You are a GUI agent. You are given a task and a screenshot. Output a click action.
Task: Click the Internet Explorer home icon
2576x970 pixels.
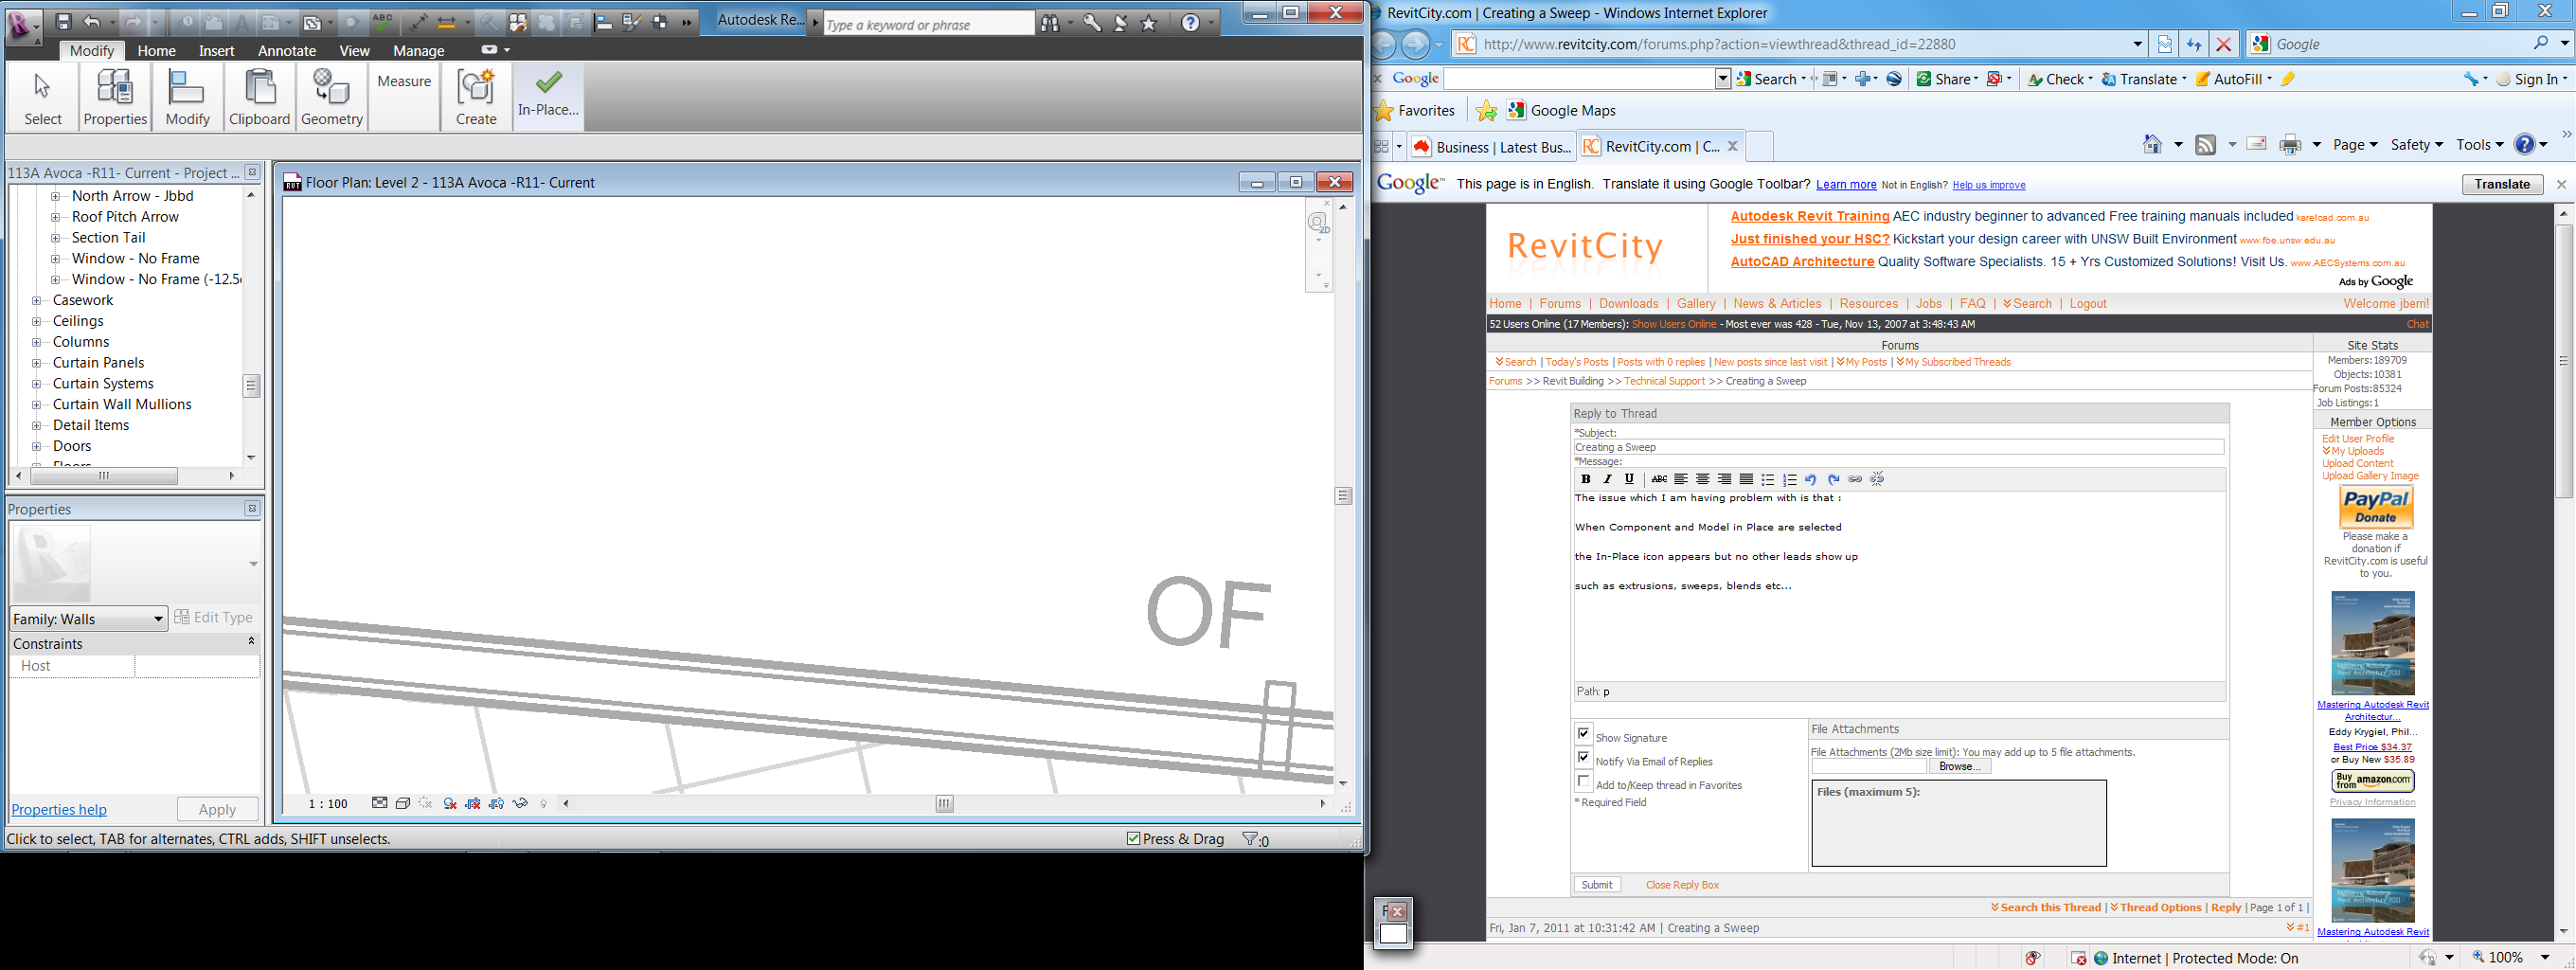2152,145
